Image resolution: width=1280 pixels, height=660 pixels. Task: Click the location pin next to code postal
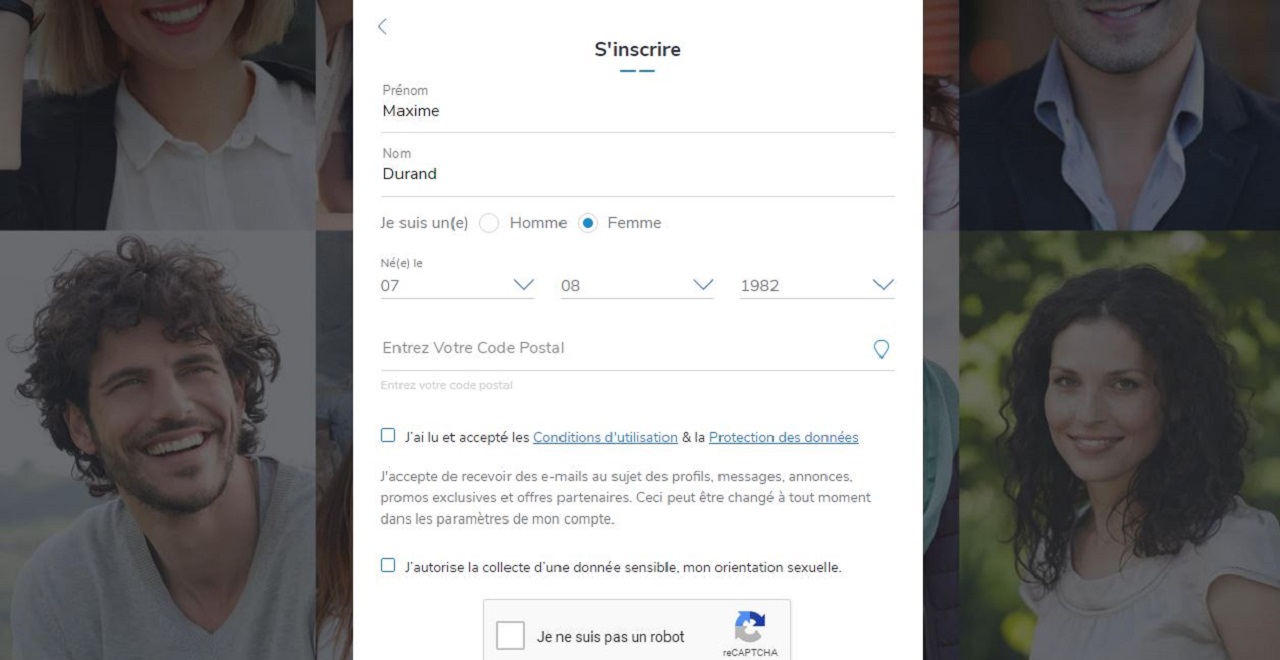click(x=881, y=349)
